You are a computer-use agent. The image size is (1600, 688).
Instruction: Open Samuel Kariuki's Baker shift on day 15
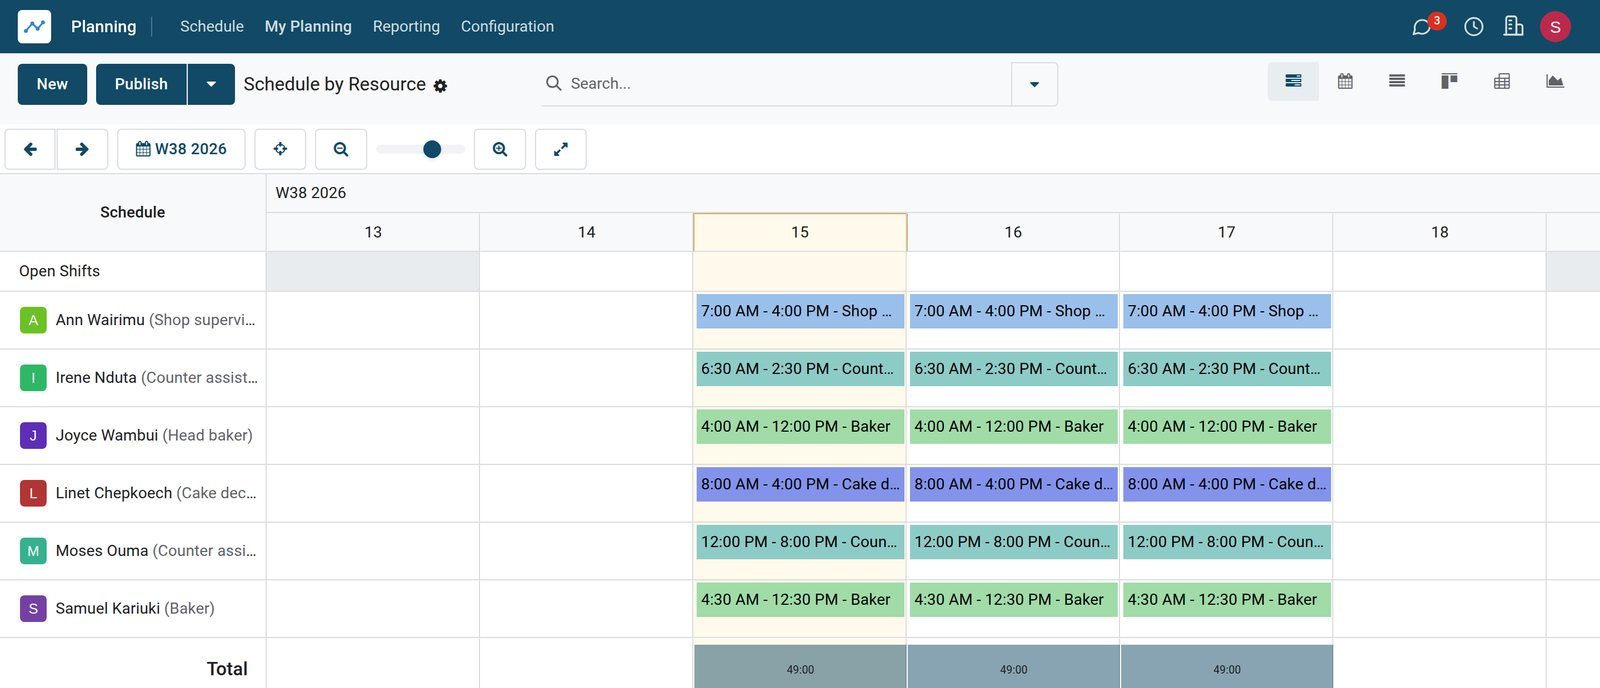pos(800,600)
